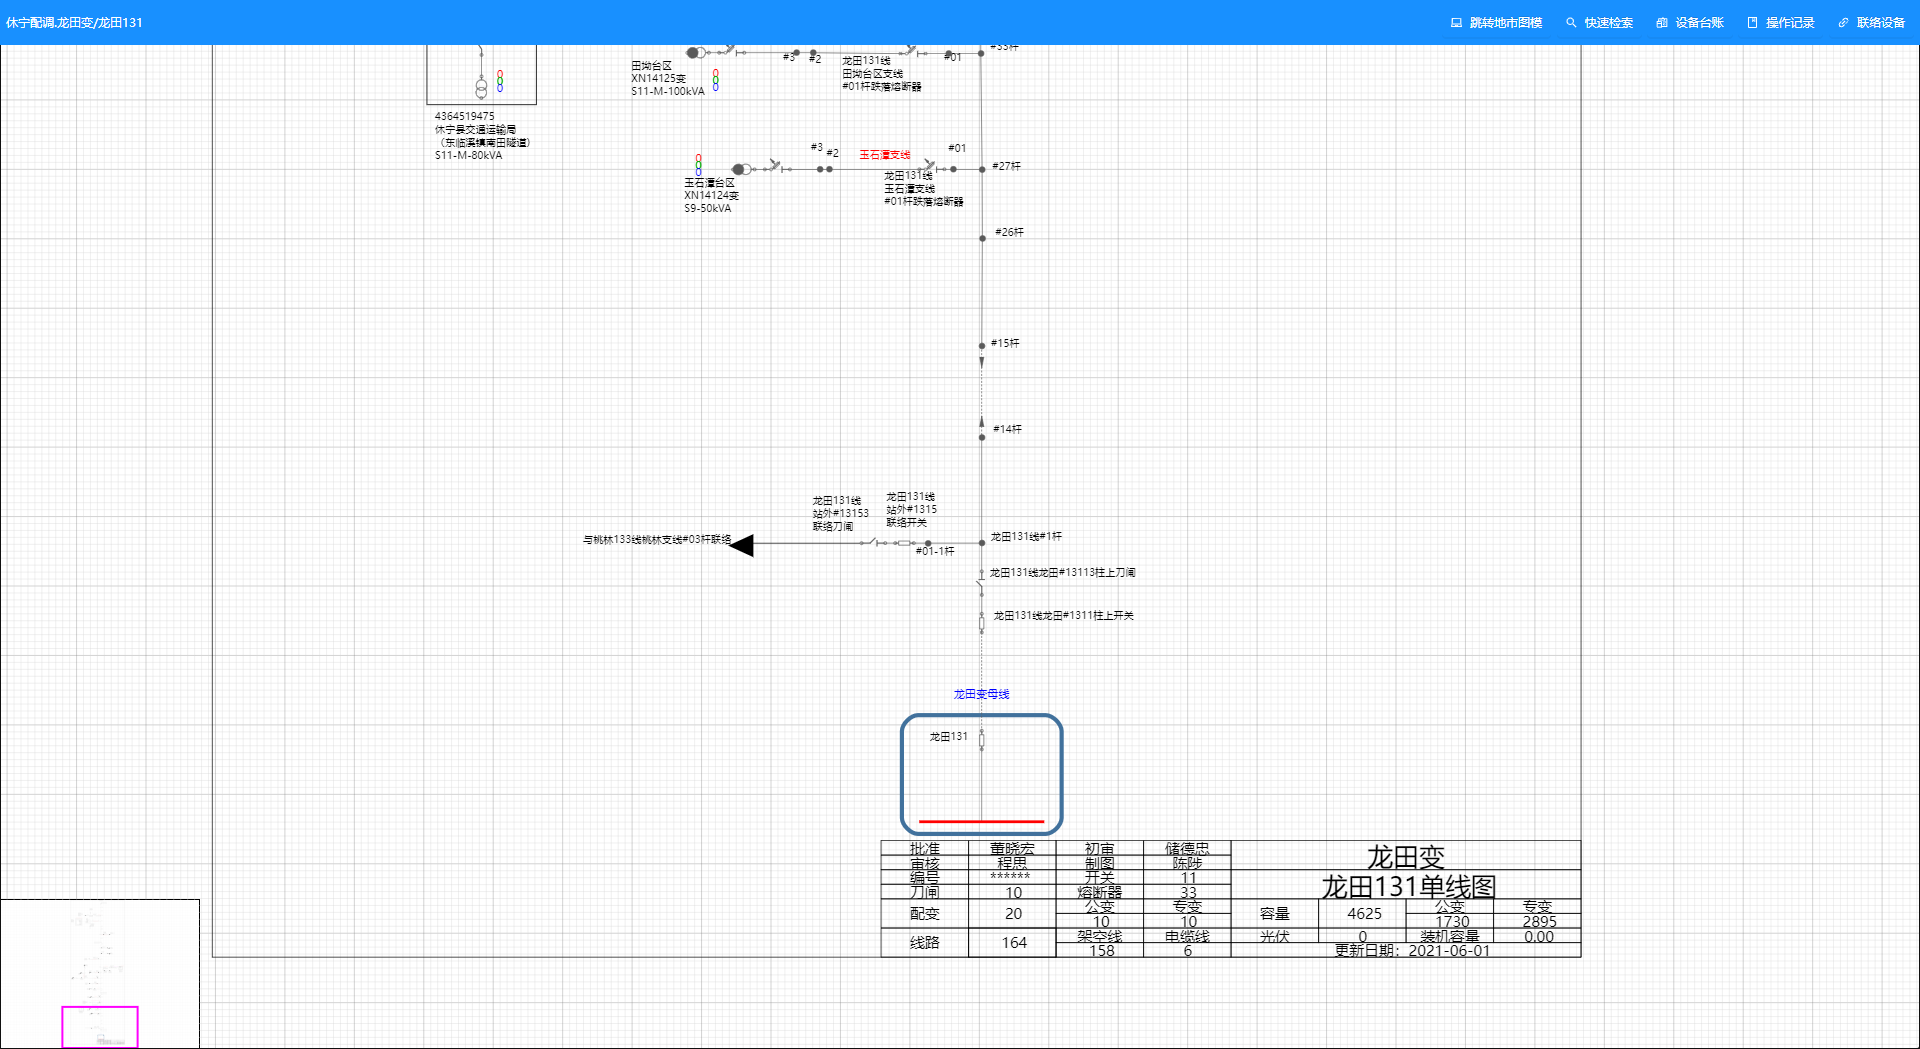Open 联络设备 tie equipment
The image size is (1920, 1049).
[1871, 22]
